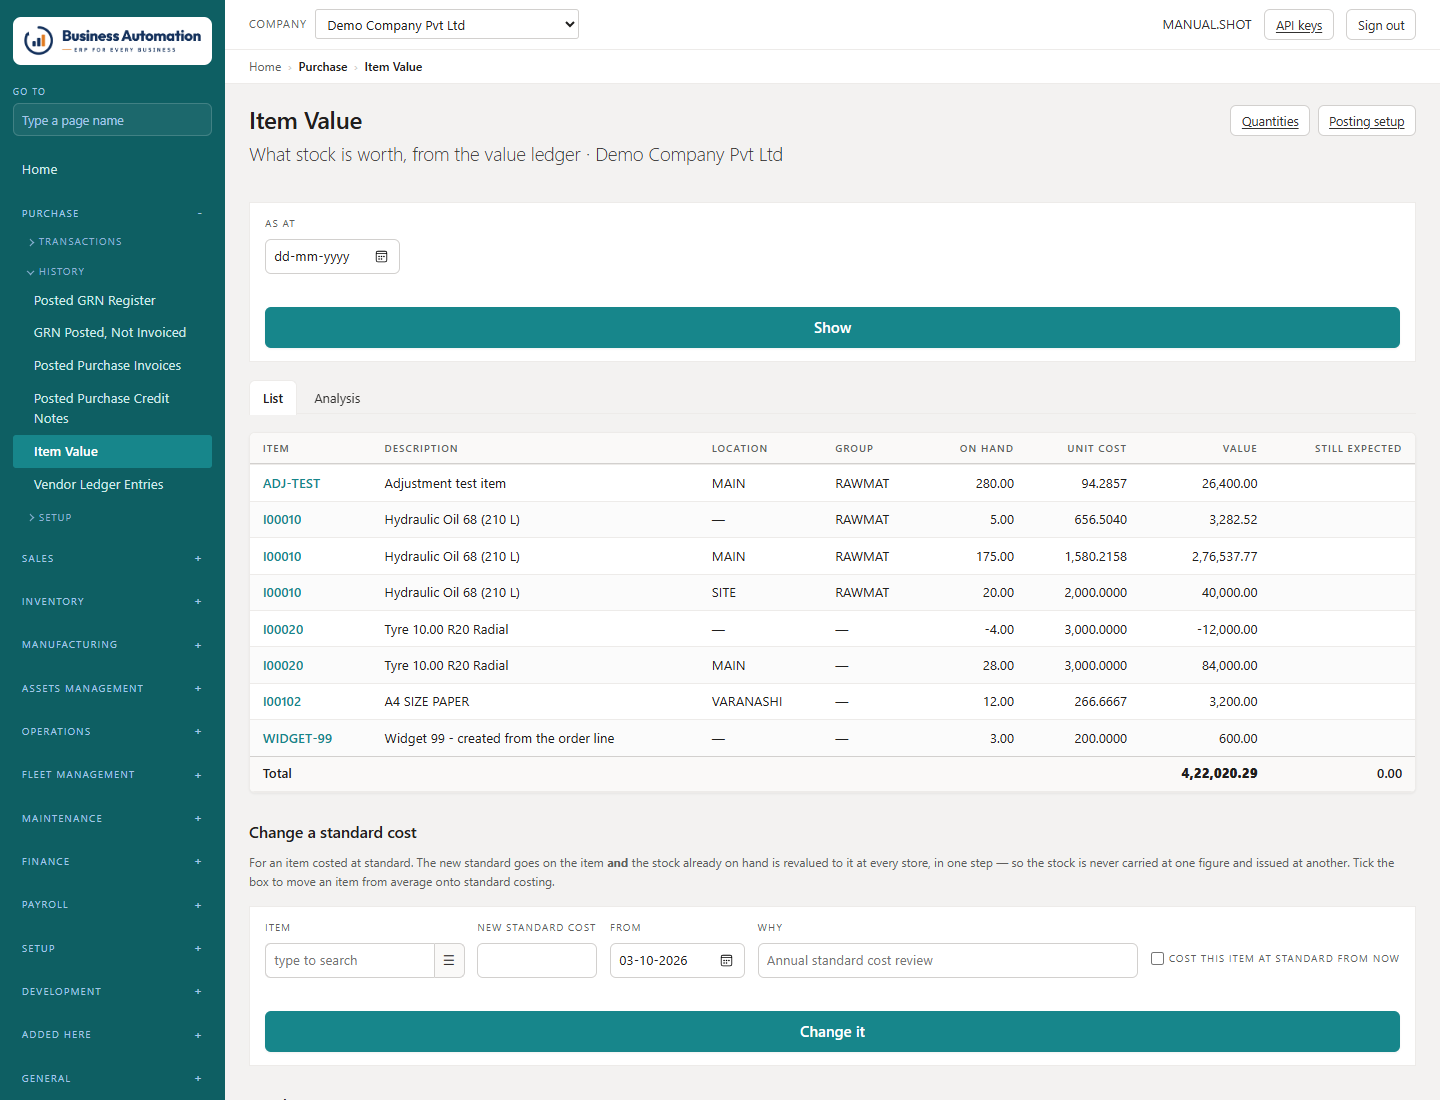Click the New Standard Cost field

click(537, 961)
